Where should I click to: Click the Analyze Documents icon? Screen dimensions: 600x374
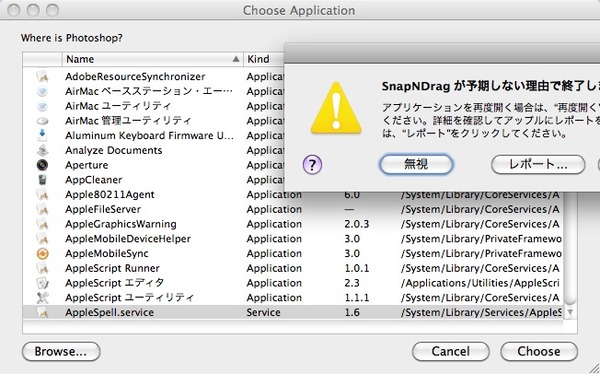click(x=42, y=150)
